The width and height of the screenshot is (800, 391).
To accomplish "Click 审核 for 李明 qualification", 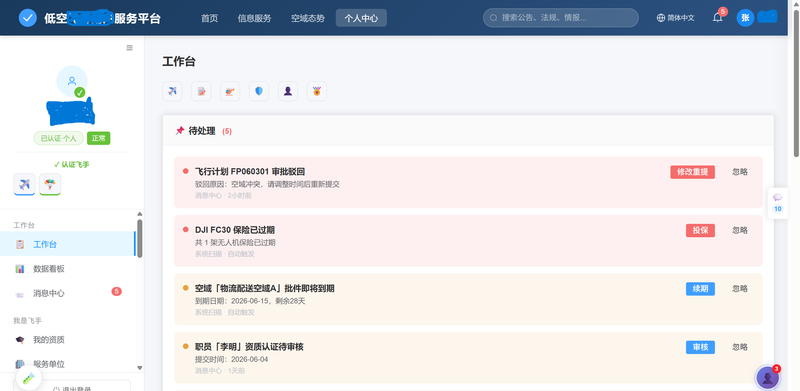I will tap(700, 347).
